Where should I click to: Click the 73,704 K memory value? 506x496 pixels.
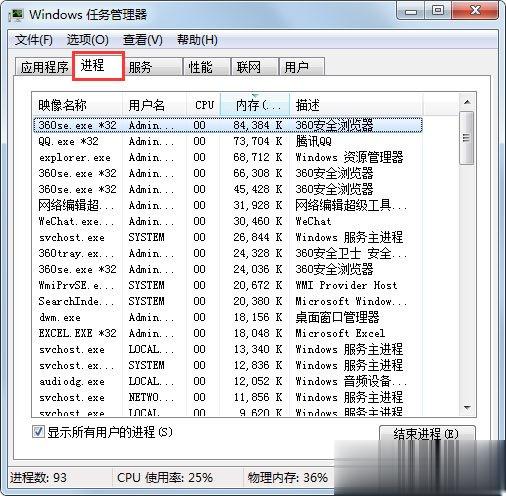tap(258, 141)
